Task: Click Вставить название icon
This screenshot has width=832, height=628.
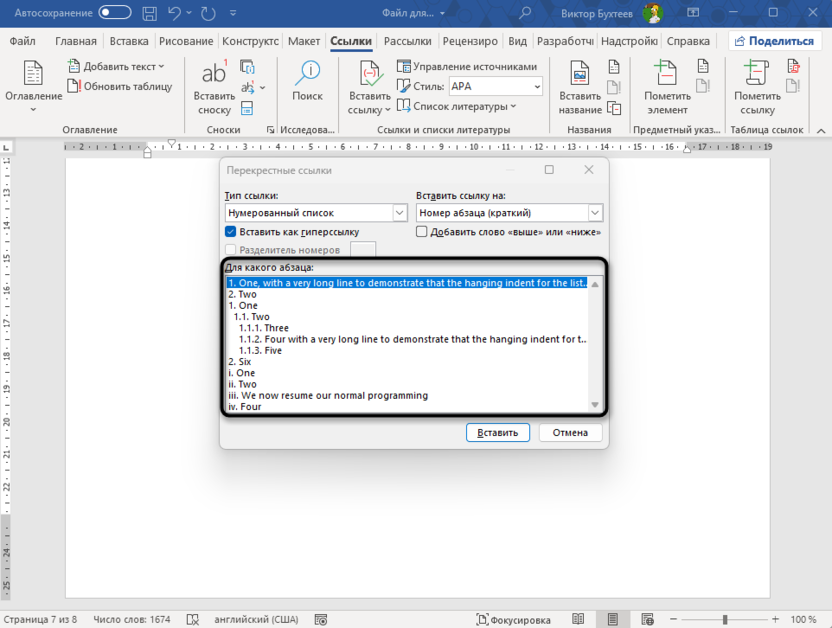Action: click(x=579, y=87)
